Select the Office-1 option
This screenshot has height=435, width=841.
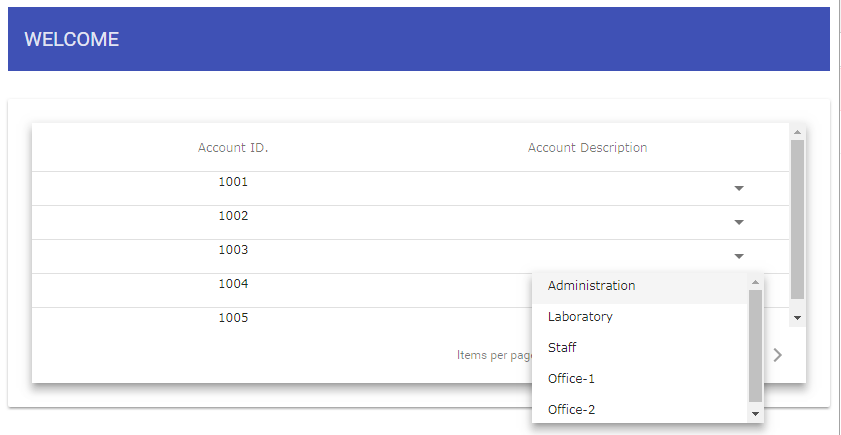[572, 379]
